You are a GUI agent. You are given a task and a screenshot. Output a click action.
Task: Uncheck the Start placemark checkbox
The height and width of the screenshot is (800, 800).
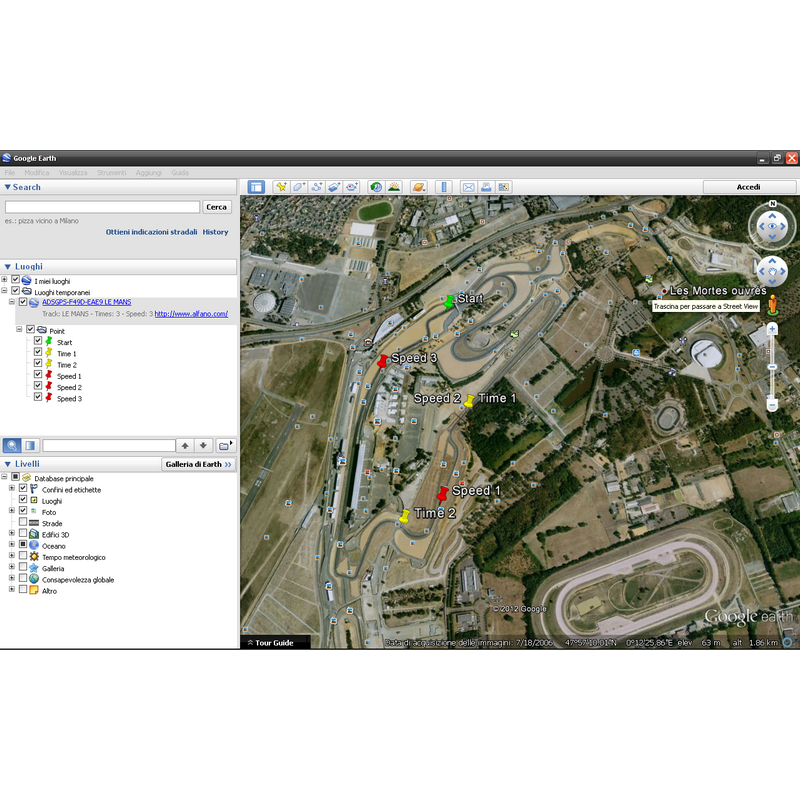click(38, 340)
